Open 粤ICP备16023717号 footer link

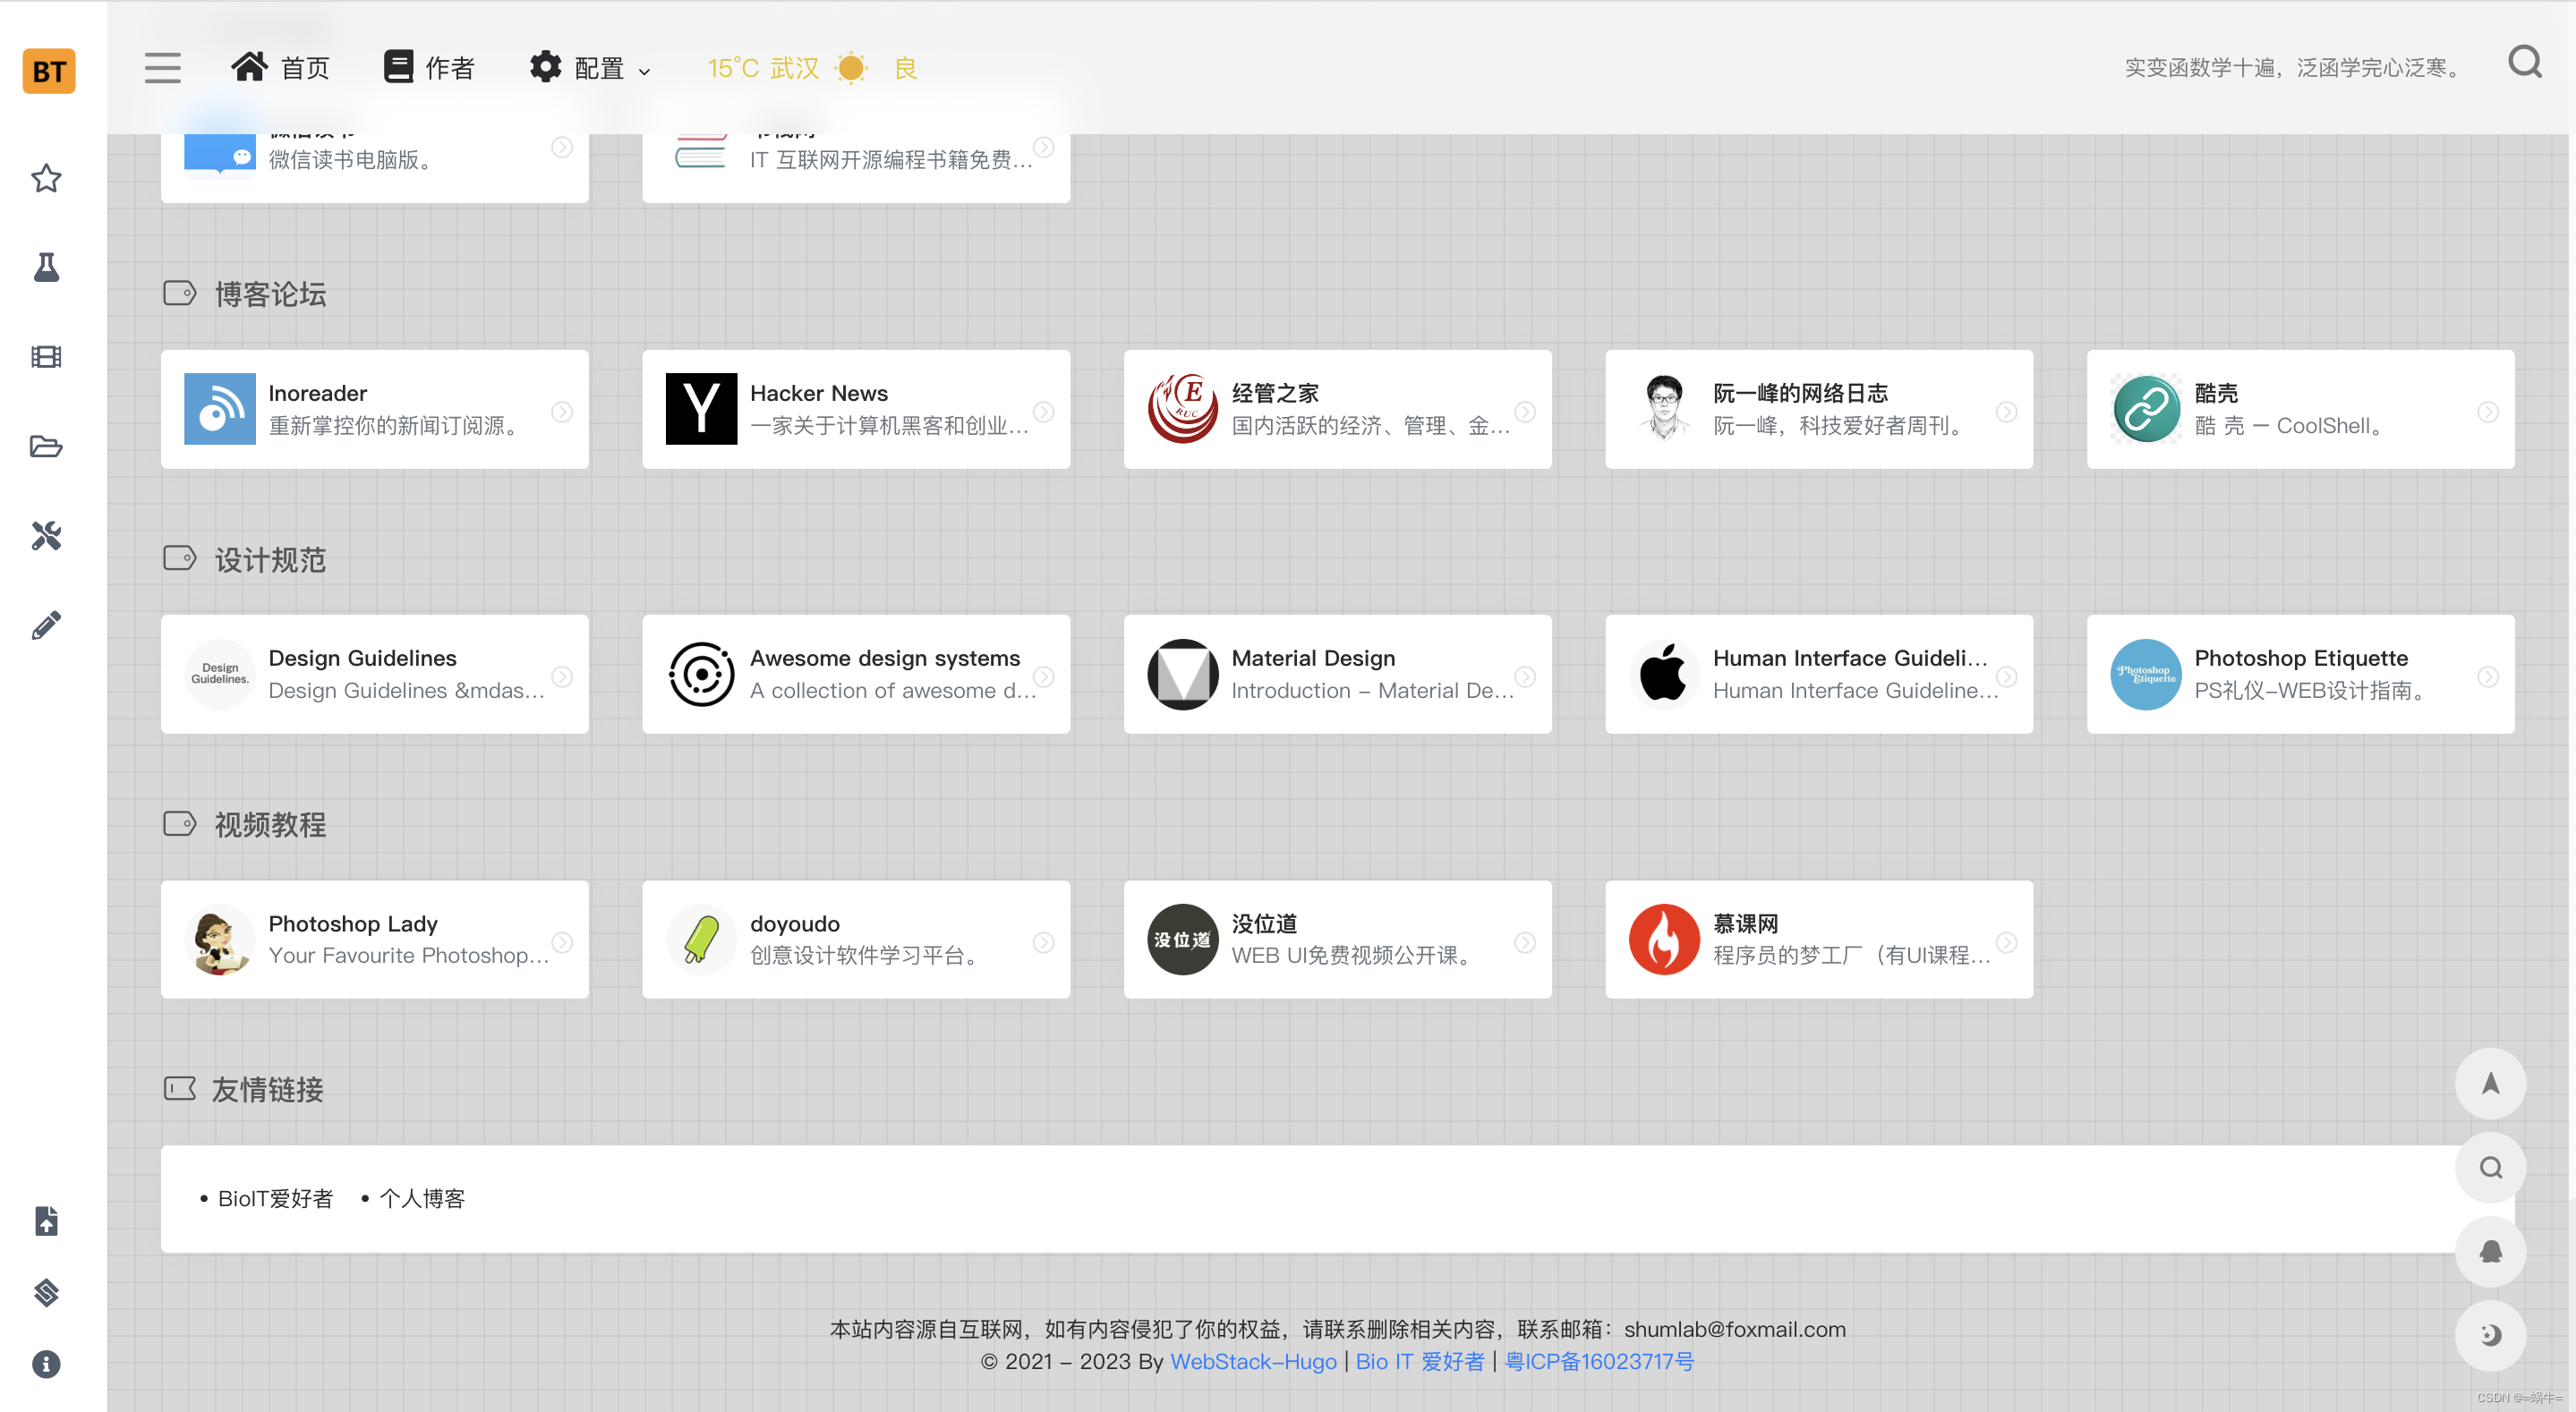click(x=1599, y=1361)
